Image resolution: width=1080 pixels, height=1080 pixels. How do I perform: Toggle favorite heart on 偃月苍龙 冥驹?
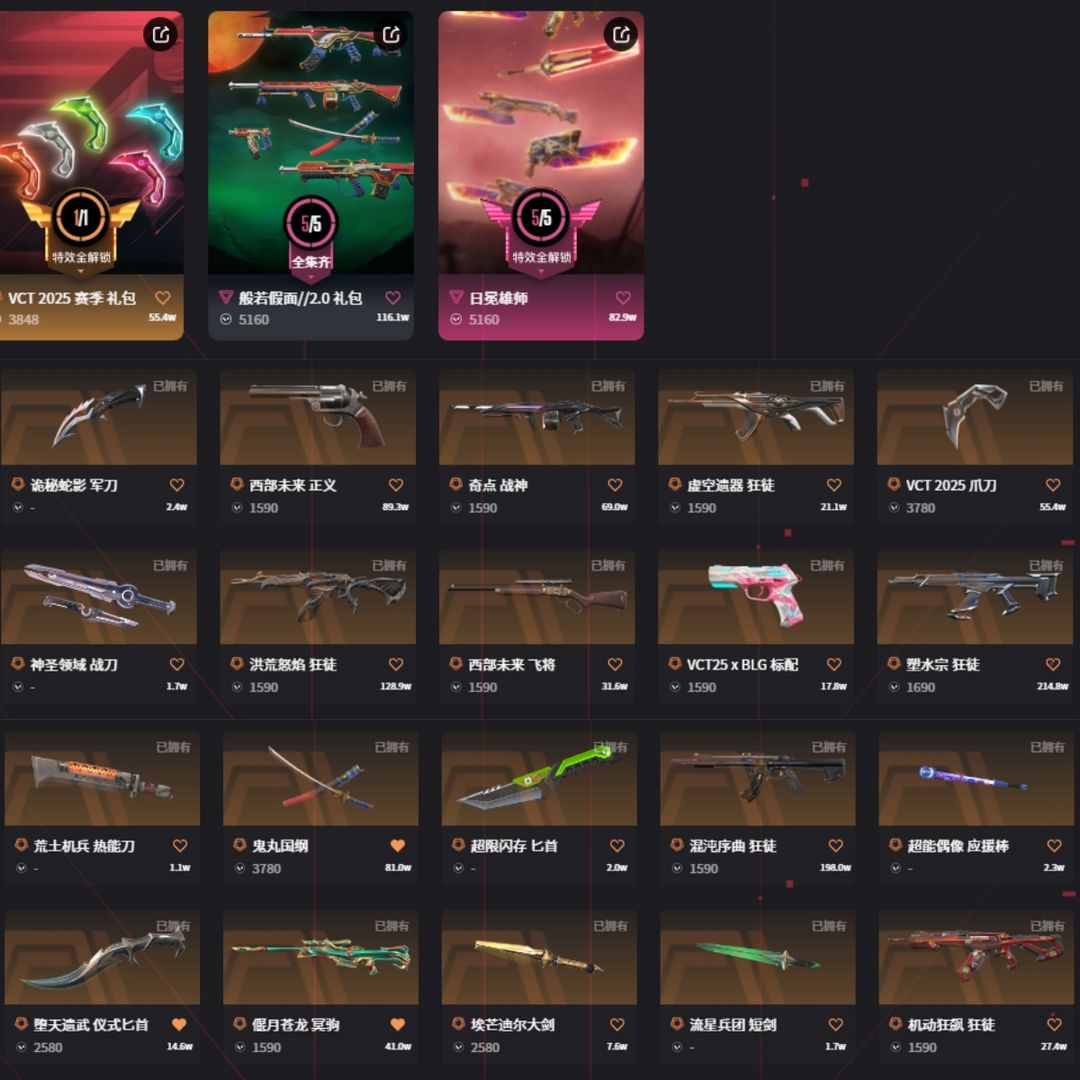click(x=397, y=1024)
